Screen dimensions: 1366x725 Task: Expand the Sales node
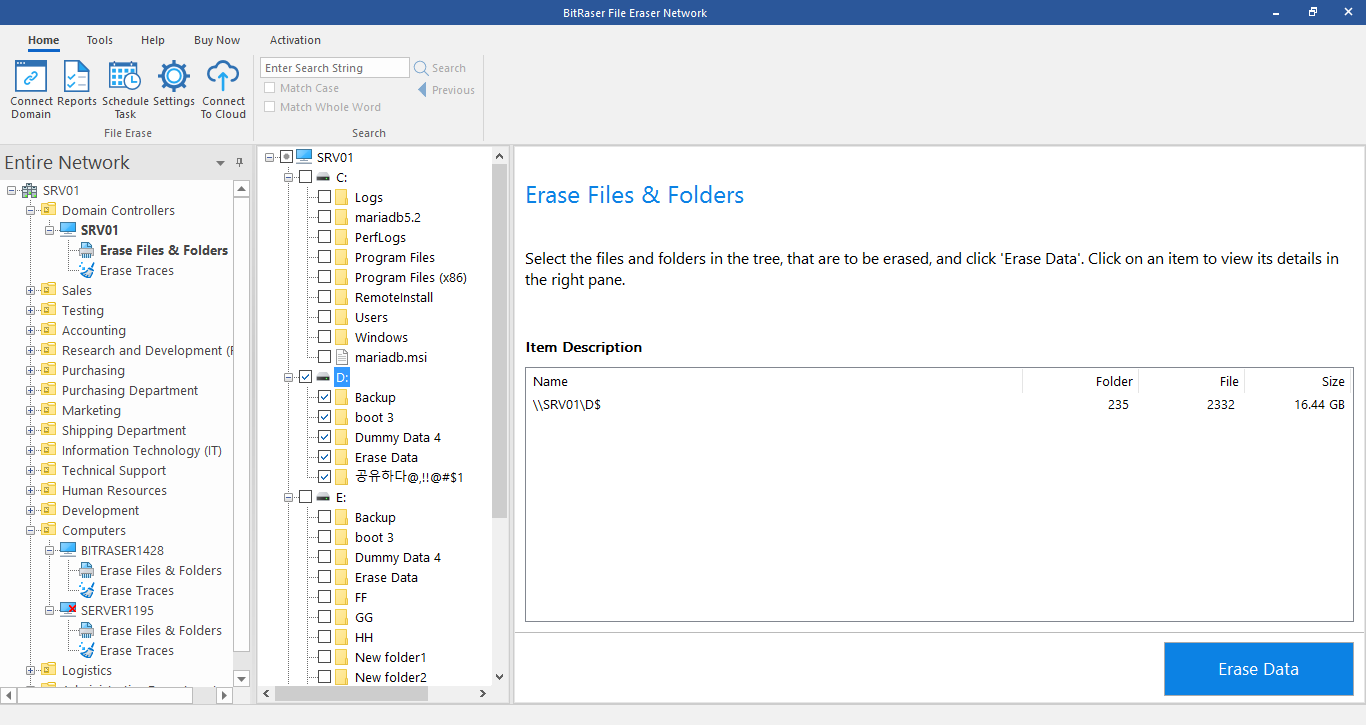coord(30,290)
